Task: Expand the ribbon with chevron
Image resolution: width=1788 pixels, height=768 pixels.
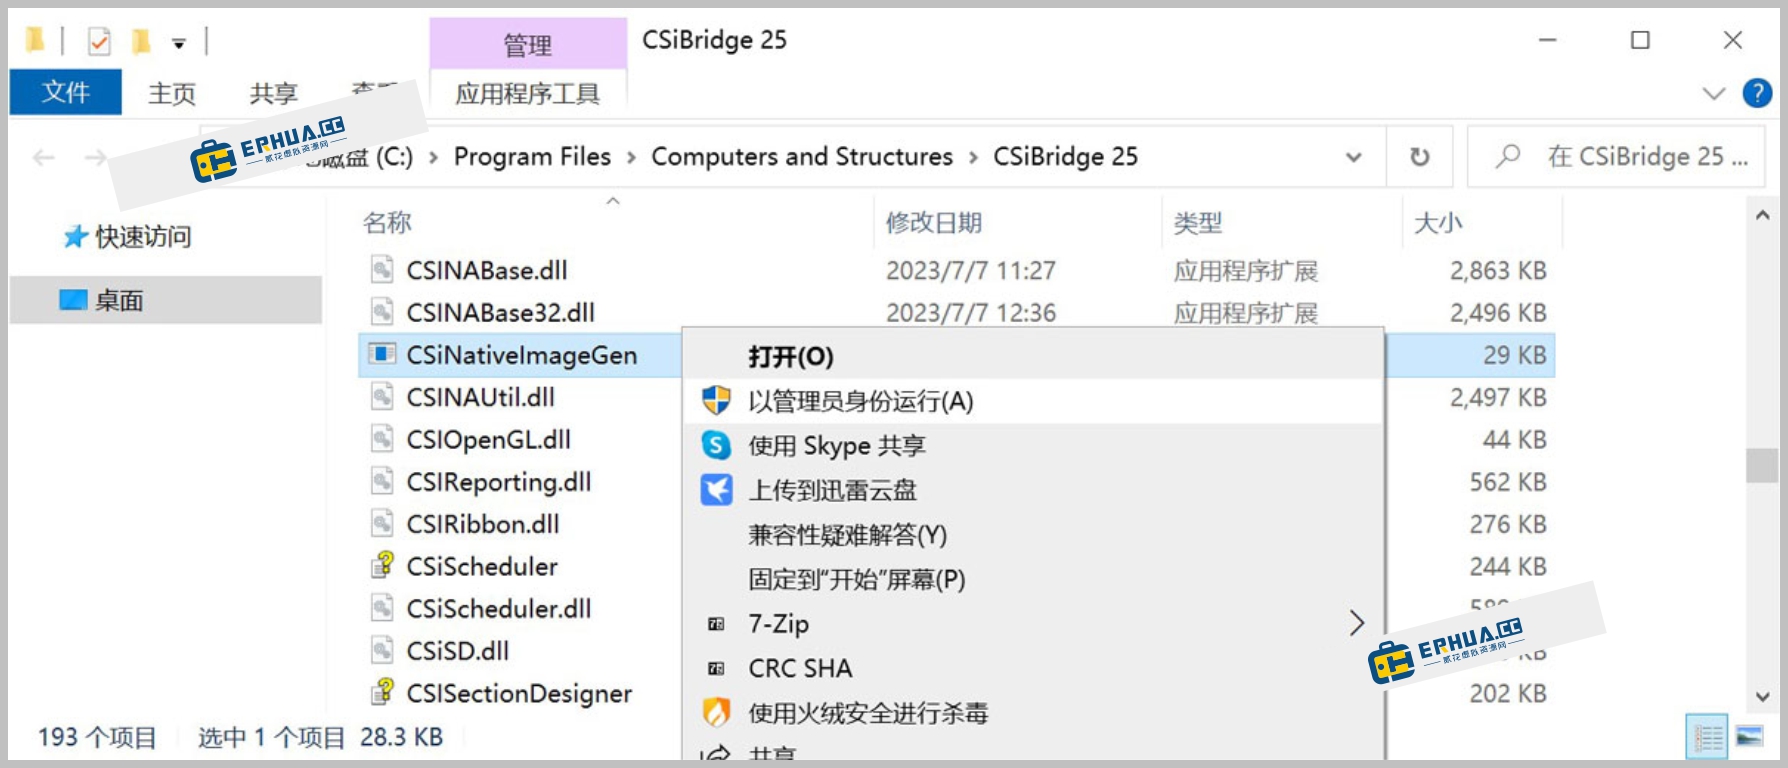Action: coord(1713,93)
